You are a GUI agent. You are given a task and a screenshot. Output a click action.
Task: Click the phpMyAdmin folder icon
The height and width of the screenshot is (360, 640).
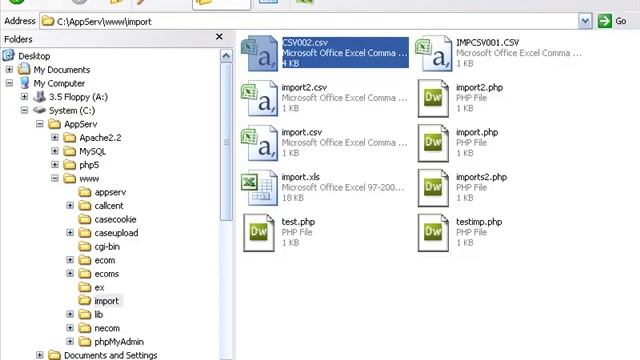point(85,341)
